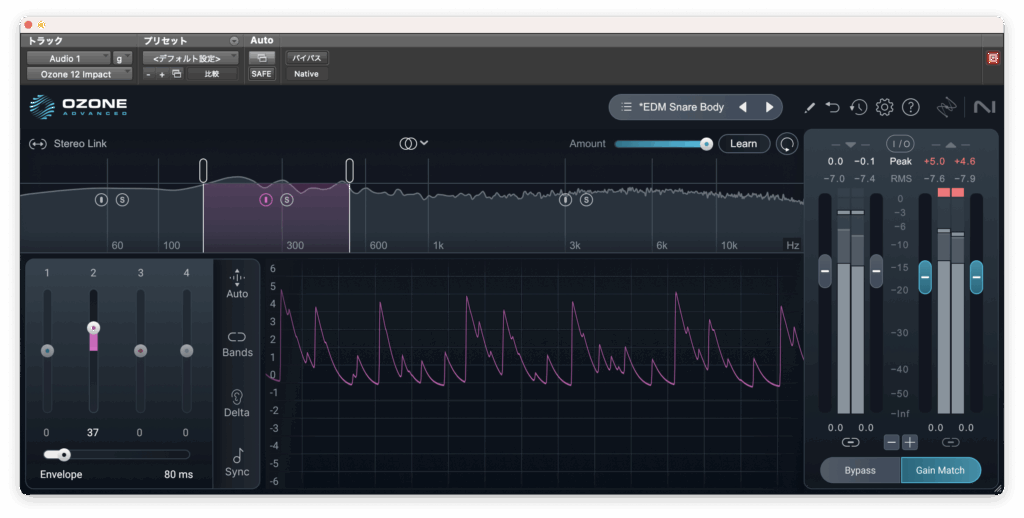Click the Bypass button in Ozone
This screenshot has height=518, width=1024.
coord(859,470)
